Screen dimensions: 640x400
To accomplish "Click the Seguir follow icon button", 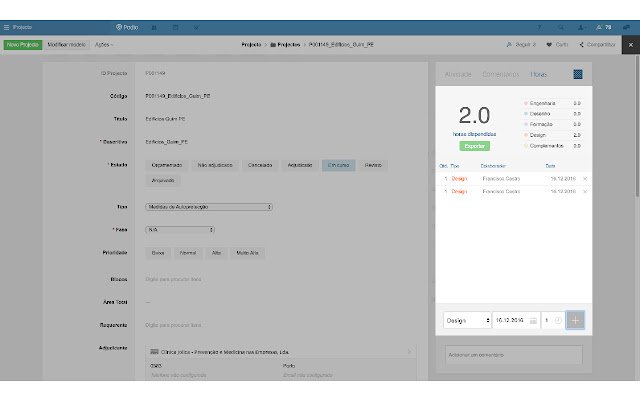I will 521,44.
